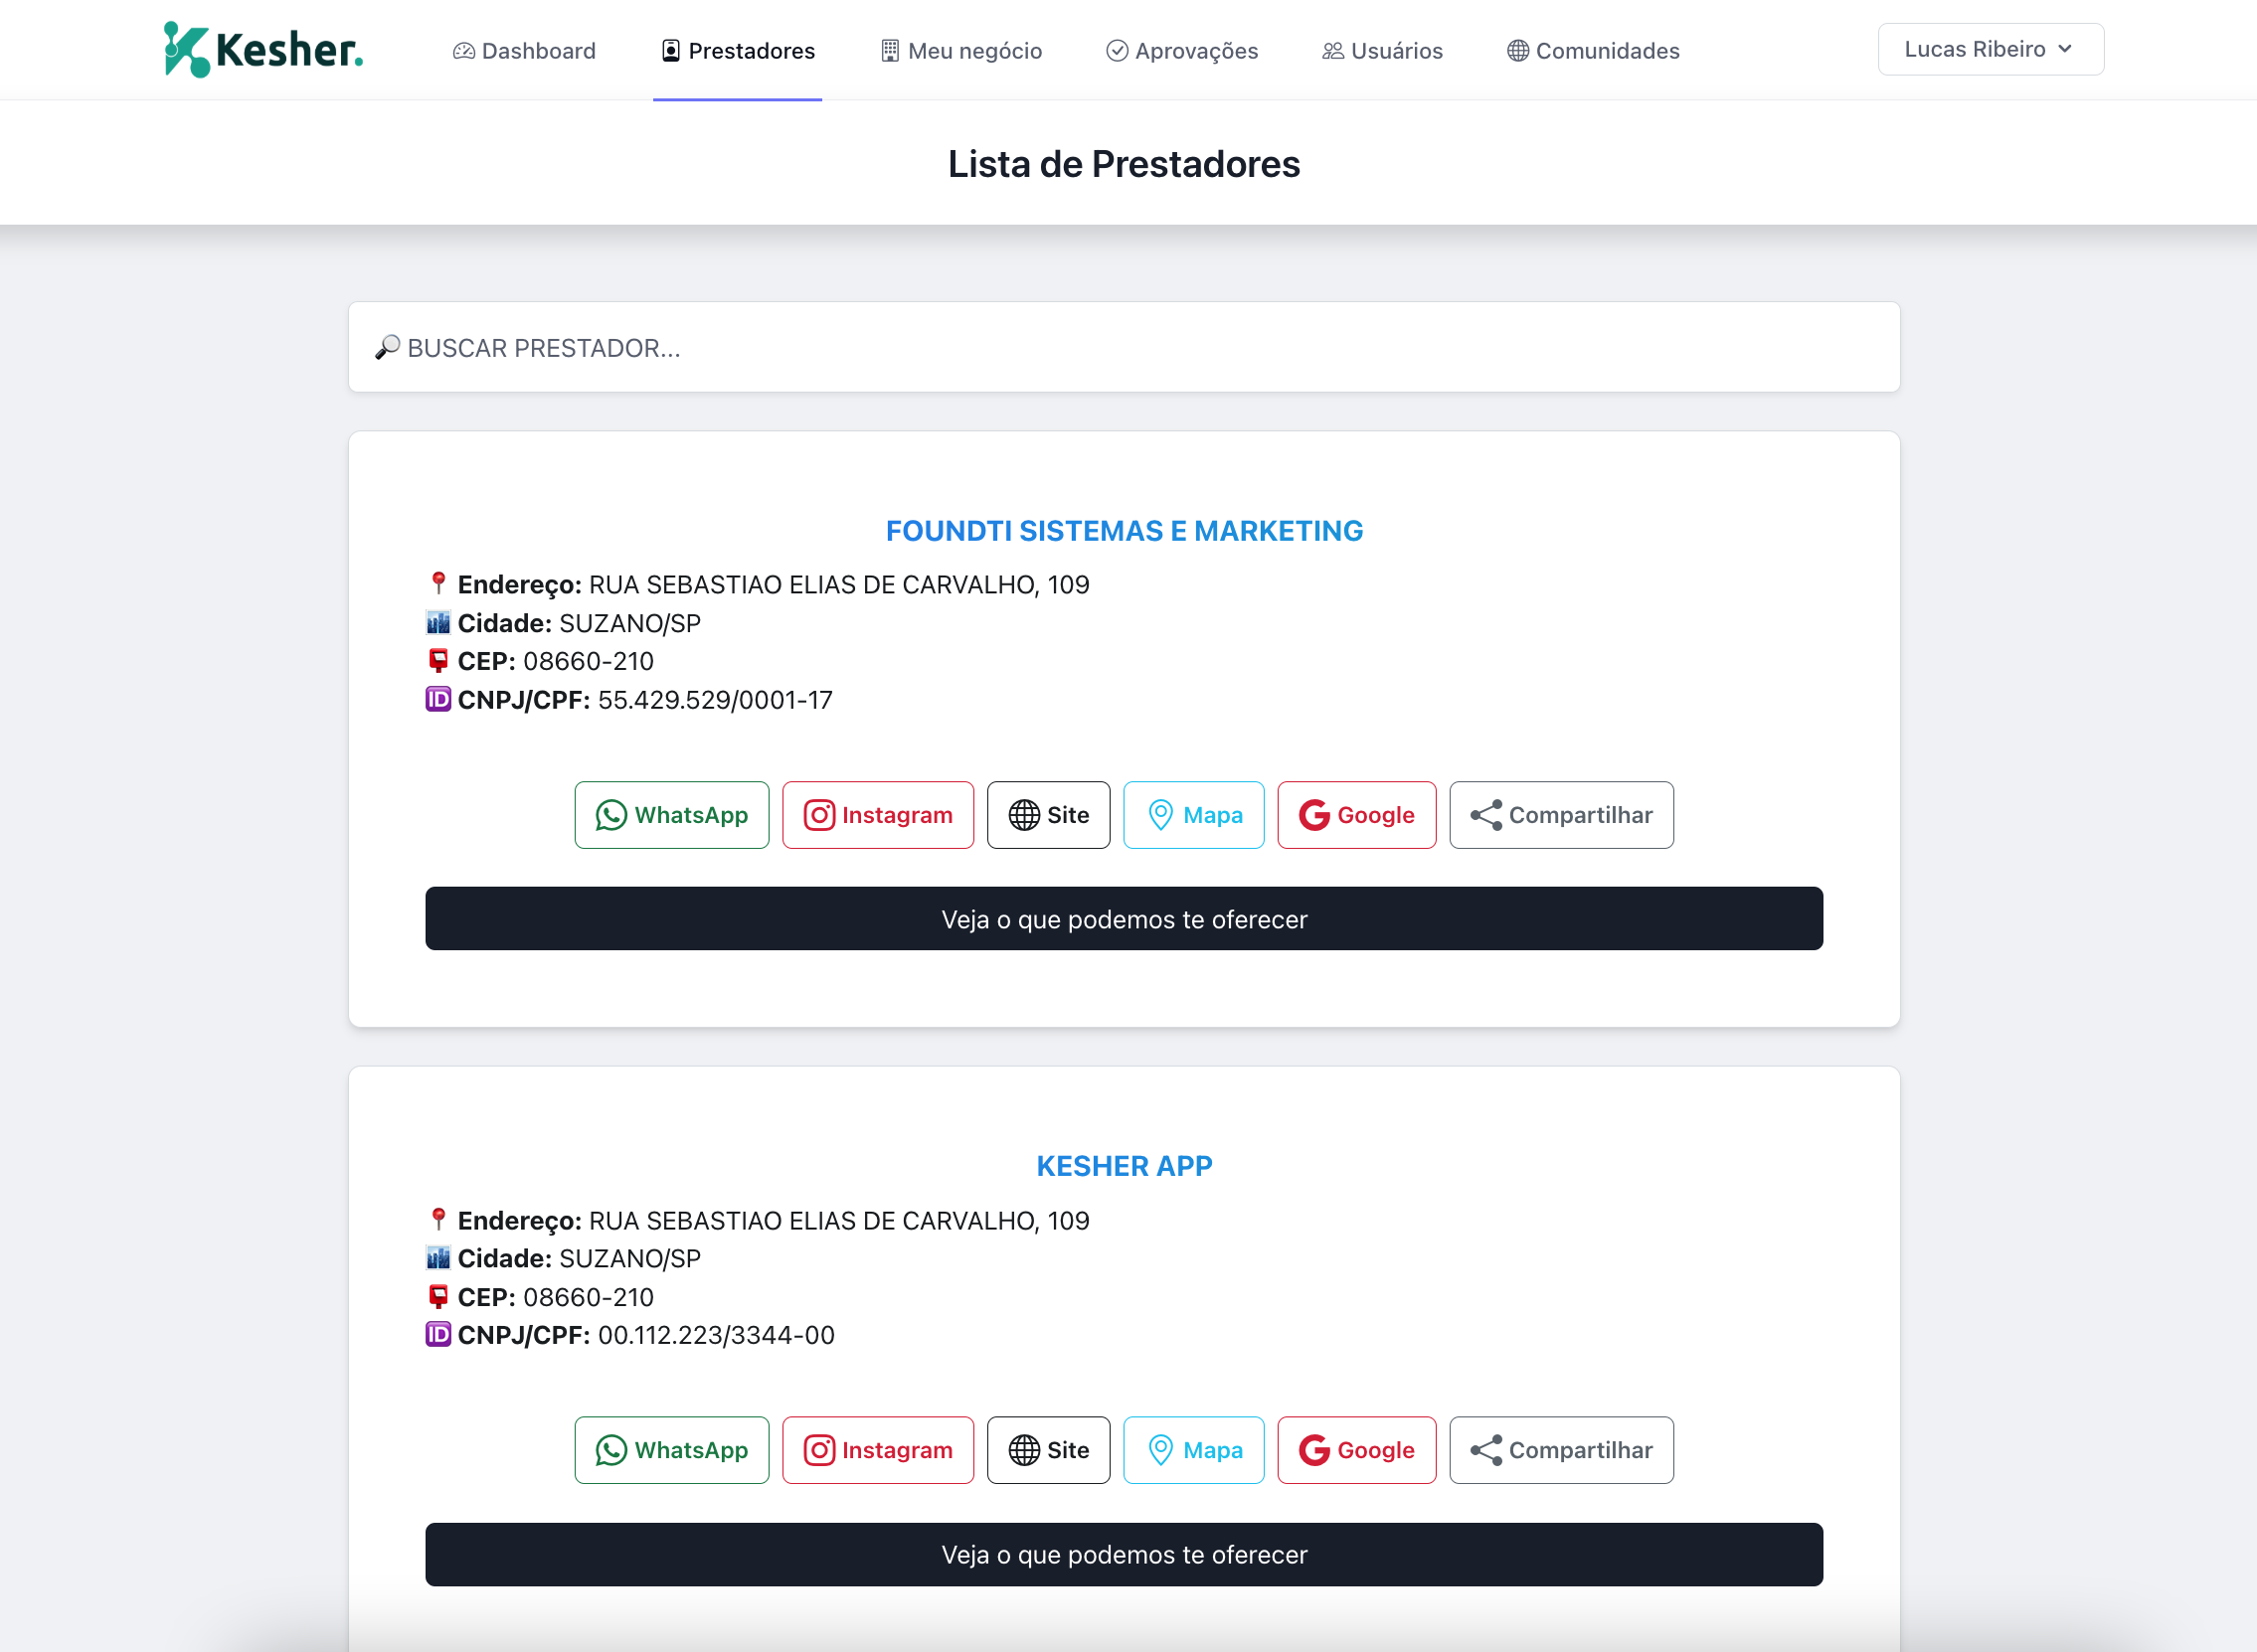The image size is (2257, 1652).
Task: Open Instagram profile of KESHER APP
Action: tap(878, 1450)
